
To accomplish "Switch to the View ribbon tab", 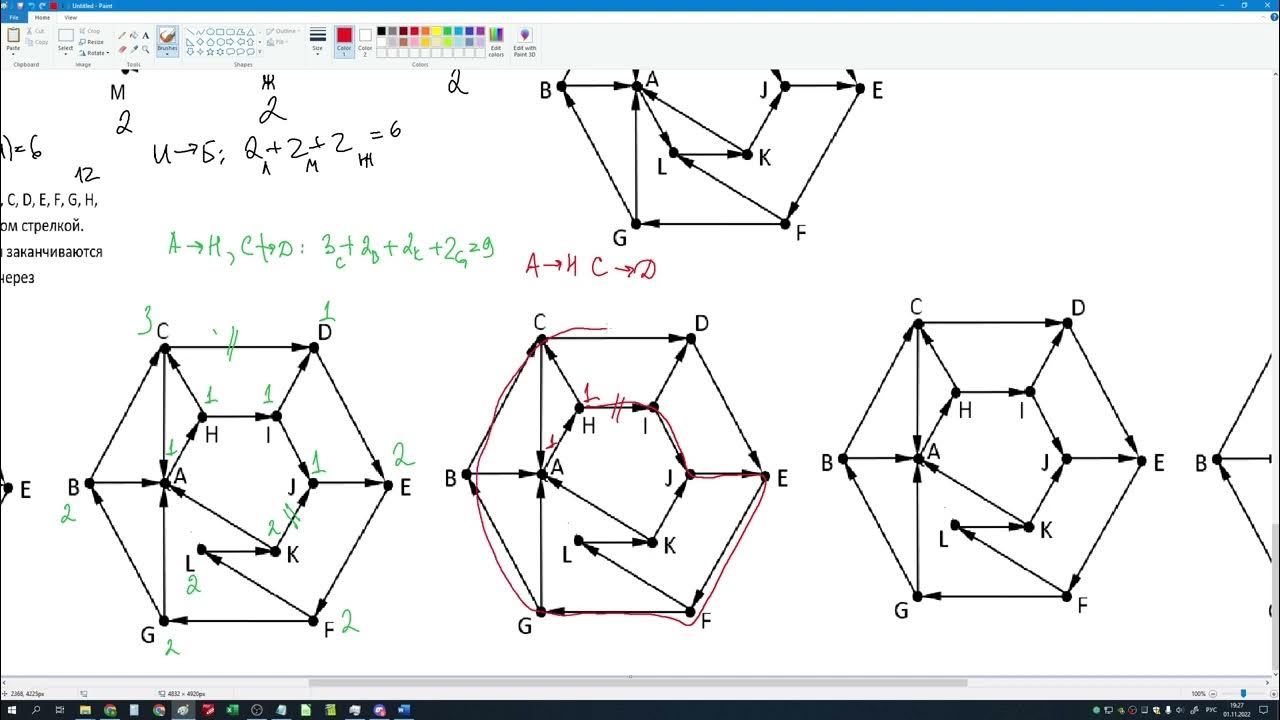I will point(70,17).
